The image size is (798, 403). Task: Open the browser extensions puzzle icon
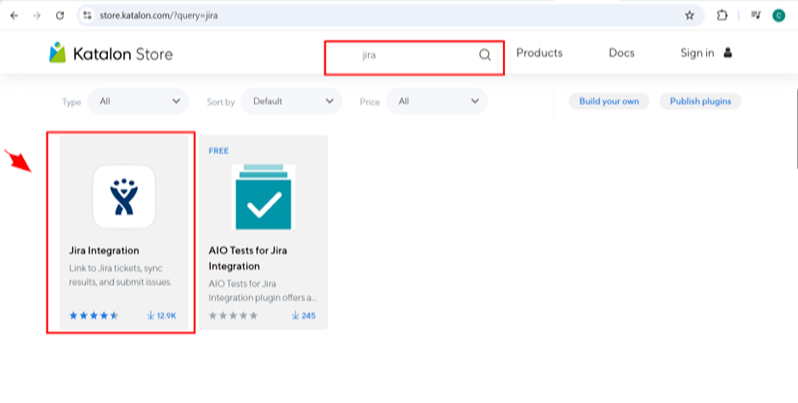click(722, 15)
